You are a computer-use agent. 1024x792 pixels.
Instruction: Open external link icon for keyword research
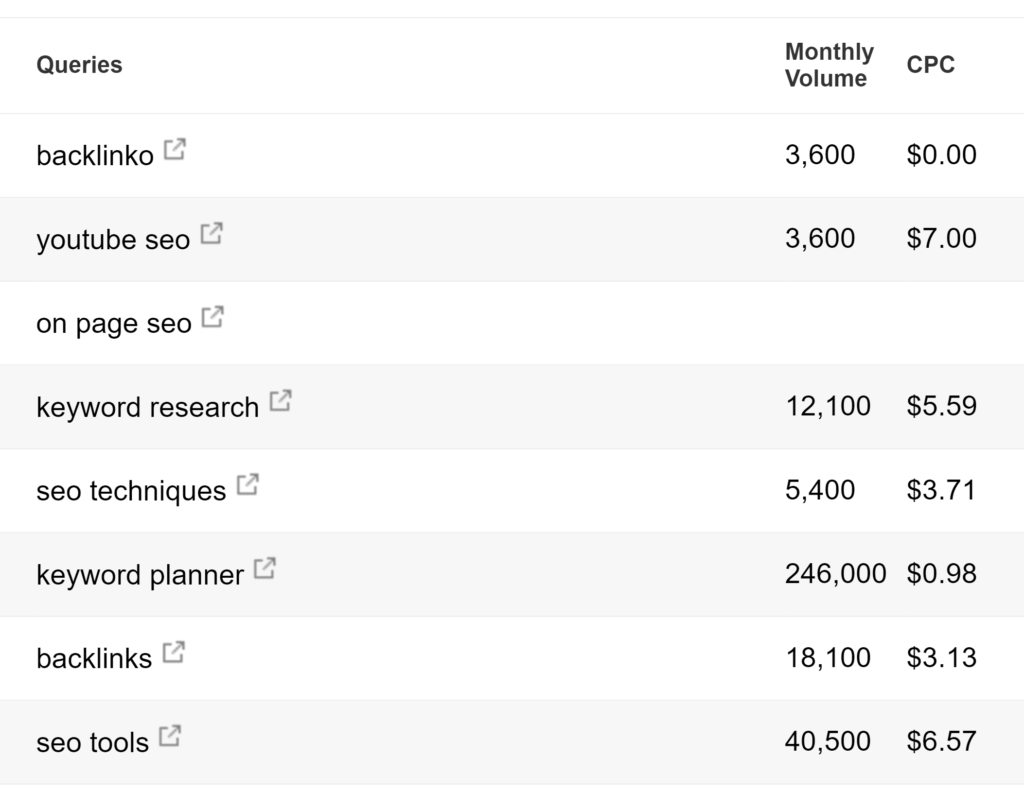[x=280, y=400]
